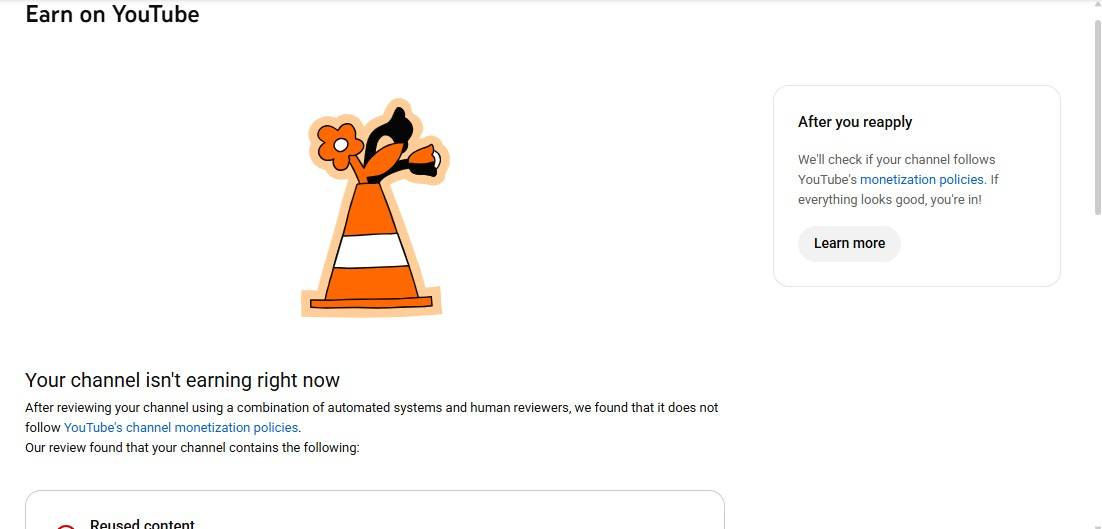Open YouTube's channel monetization policies link
This screenshot has height=529, width=1102.
click(181, 427)
